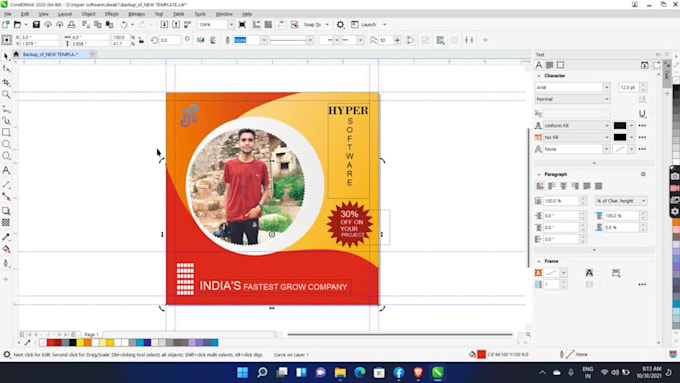
Task: Open the '% of Char. height' dropdown
Action: [x=621, y=201]
